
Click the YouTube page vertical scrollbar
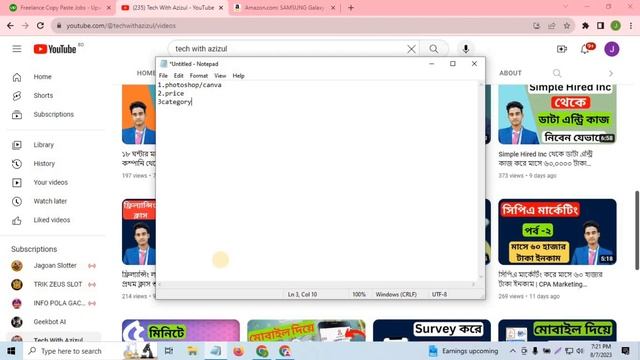click(636, 231)
